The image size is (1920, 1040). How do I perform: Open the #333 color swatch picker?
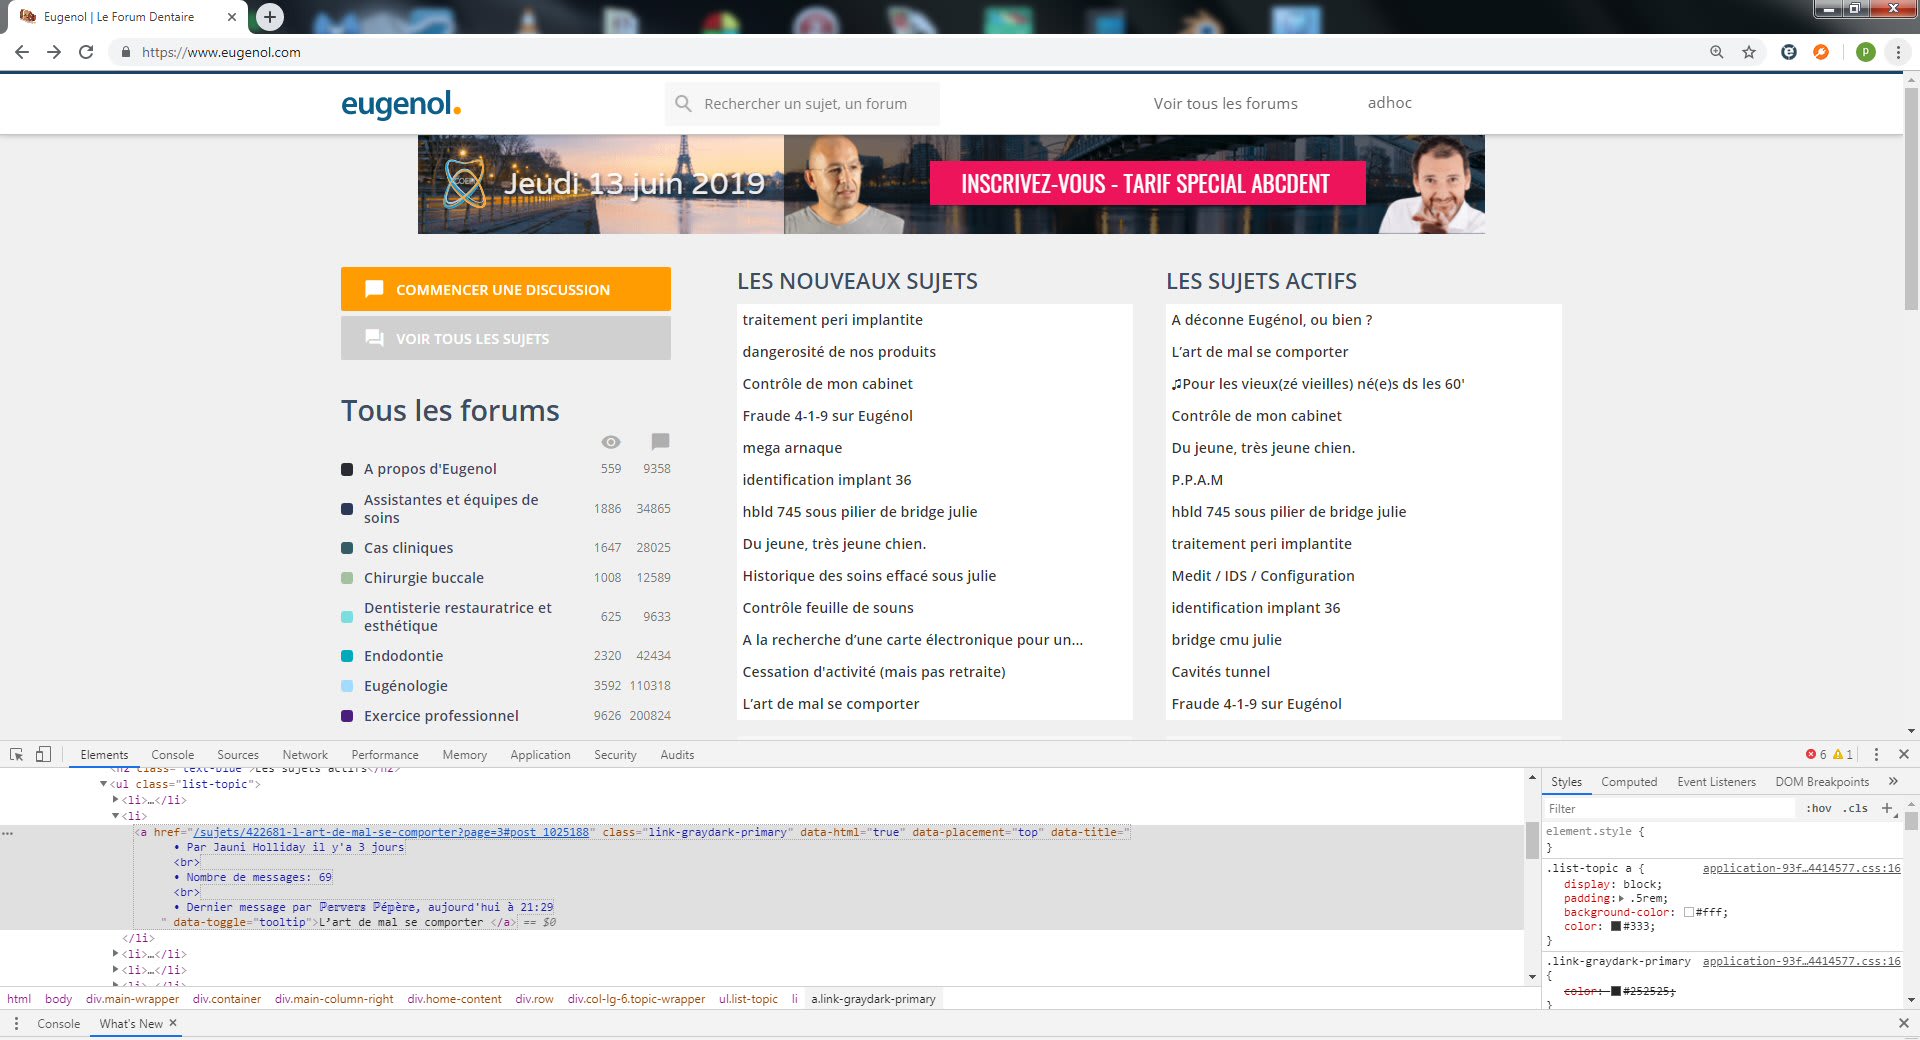pos(1616,926)
